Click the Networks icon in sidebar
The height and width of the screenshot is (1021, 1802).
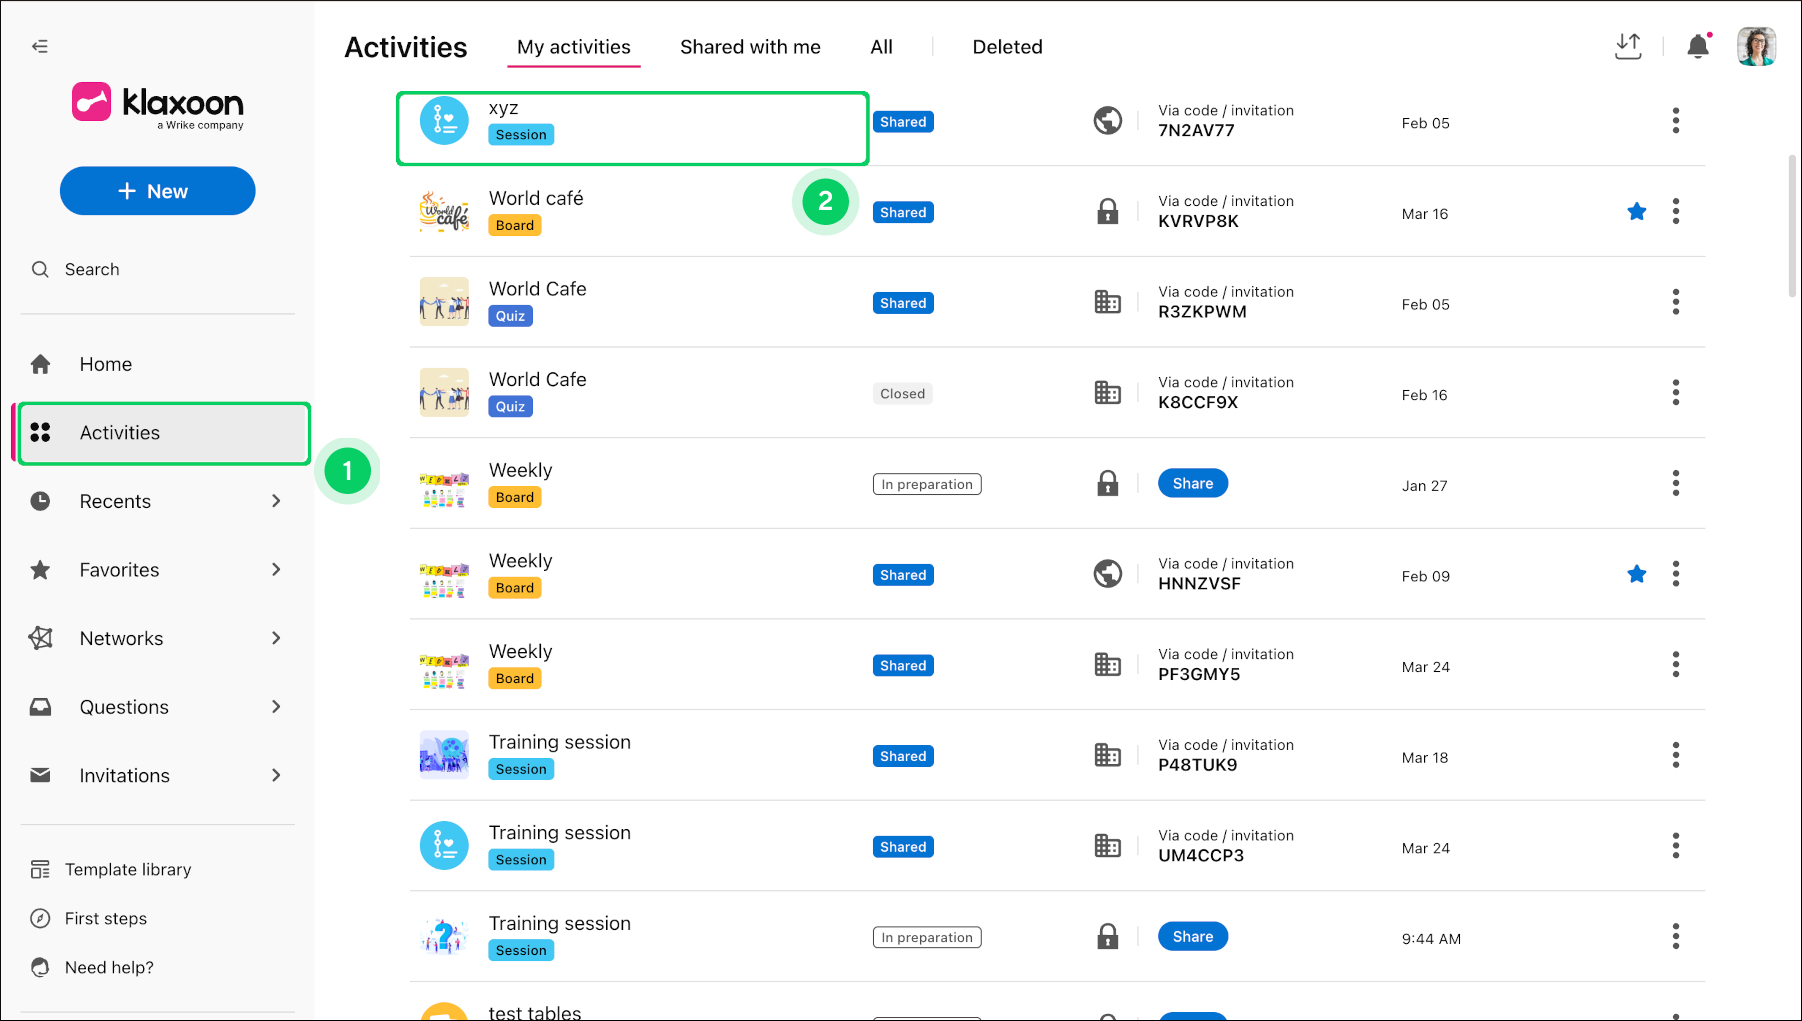coord(40,638)
